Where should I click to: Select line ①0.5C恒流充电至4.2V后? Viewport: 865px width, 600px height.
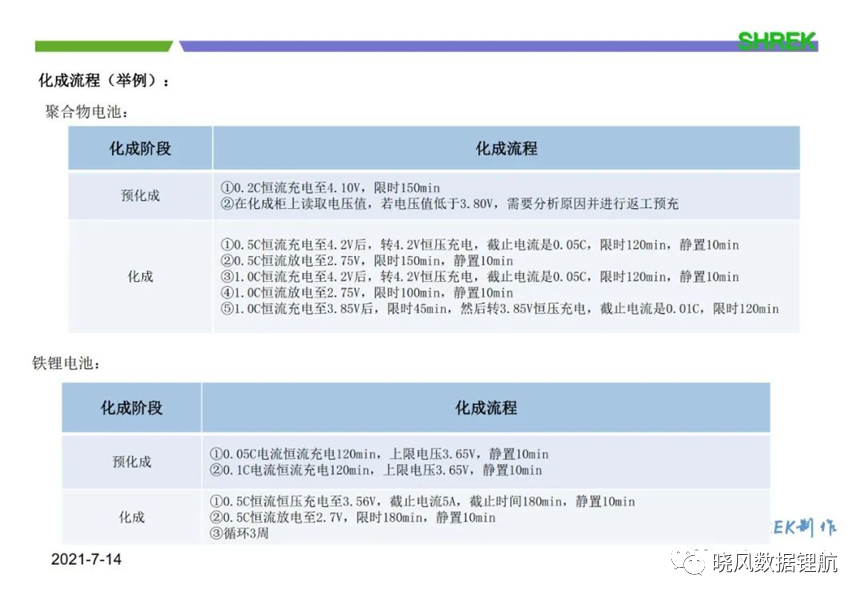tap(479, 245)
